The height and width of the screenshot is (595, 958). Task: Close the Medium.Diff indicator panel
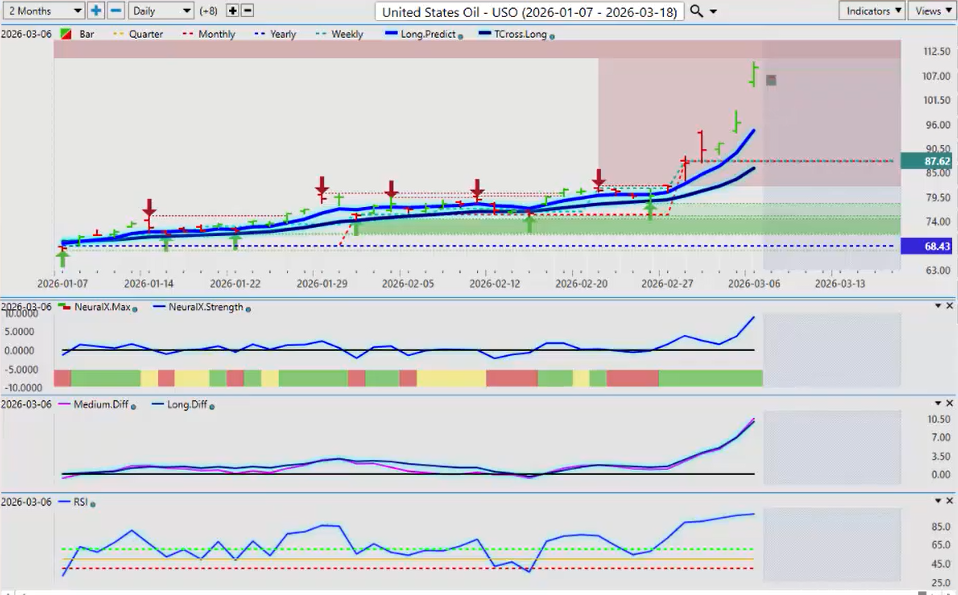tap(949, 402)
